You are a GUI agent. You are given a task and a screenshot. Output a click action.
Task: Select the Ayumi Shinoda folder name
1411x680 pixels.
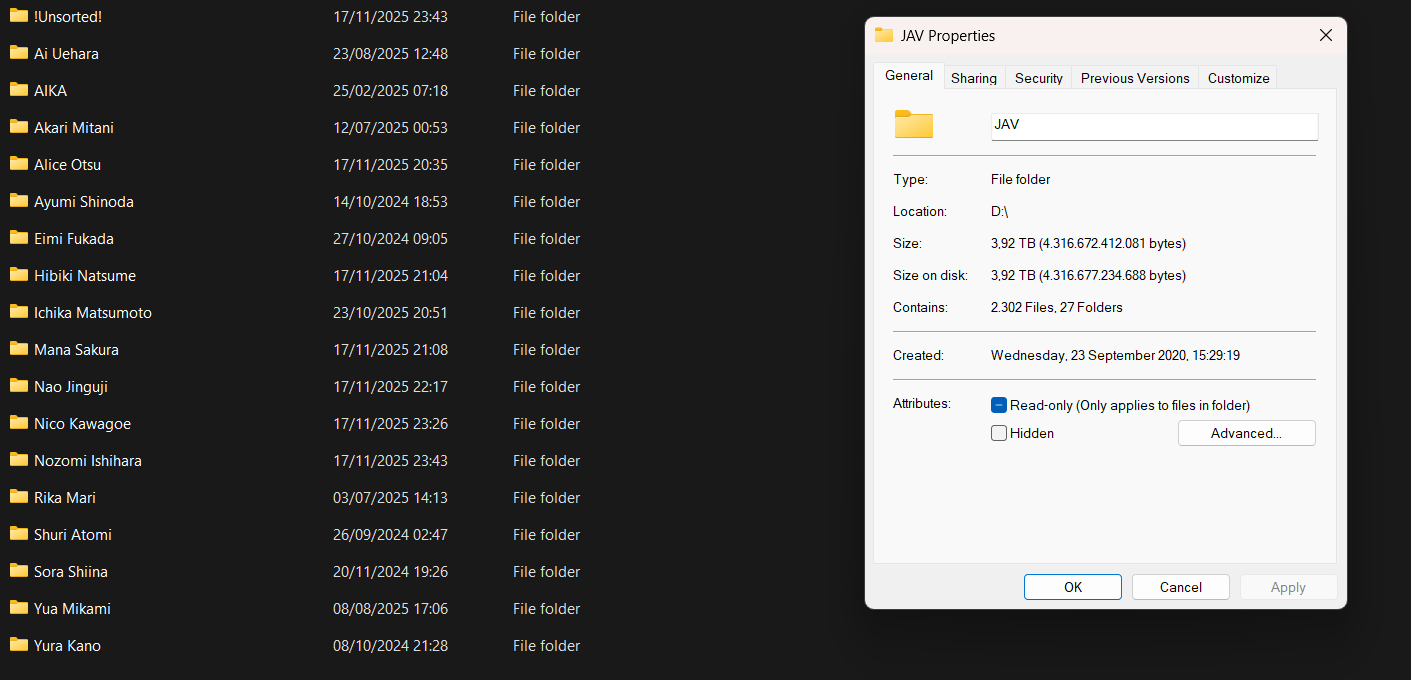click(x=84, y=202)
